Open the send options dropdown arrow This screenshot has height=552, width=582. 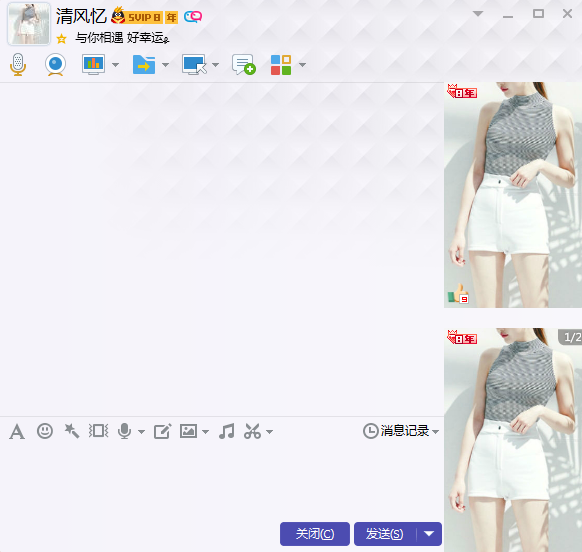[429, 534]
